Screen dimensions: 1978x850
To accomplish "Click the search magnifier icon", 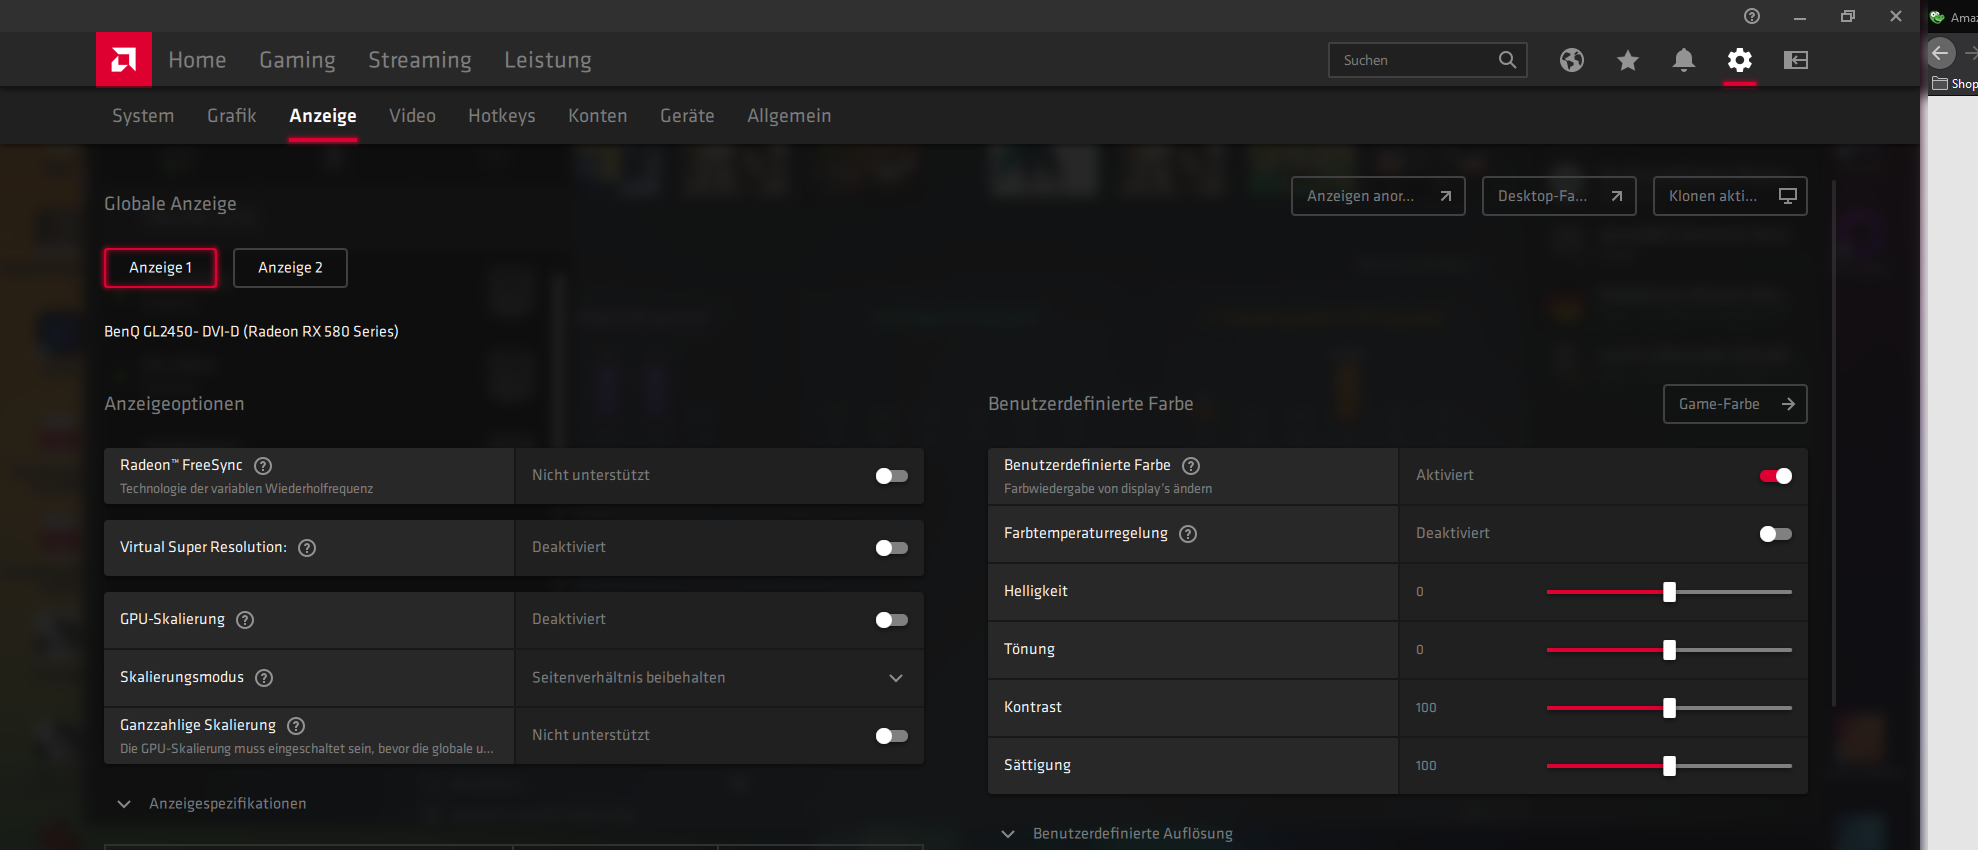I will [1507, 60].
